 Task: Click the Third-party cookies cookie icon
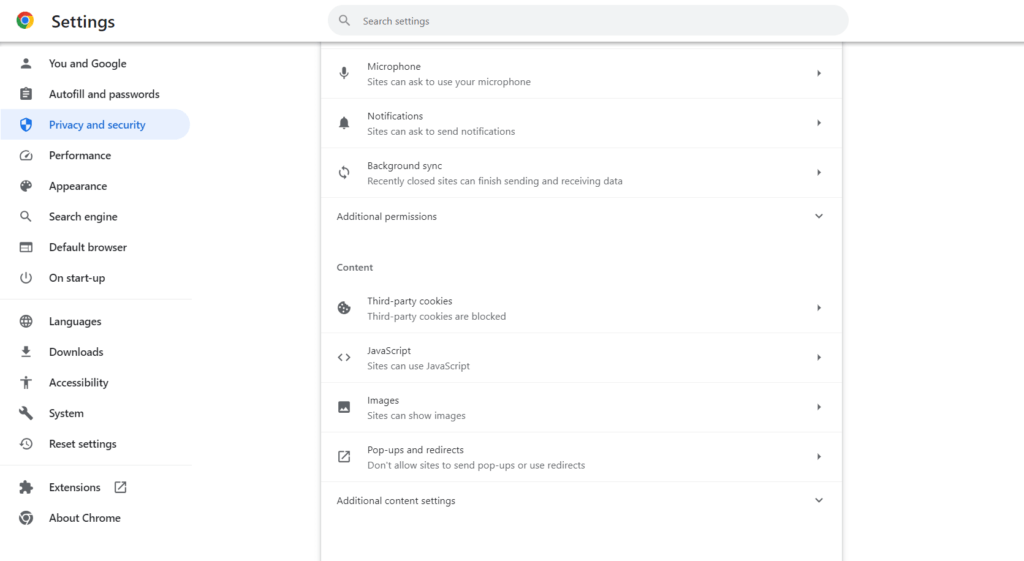point(344,308)
